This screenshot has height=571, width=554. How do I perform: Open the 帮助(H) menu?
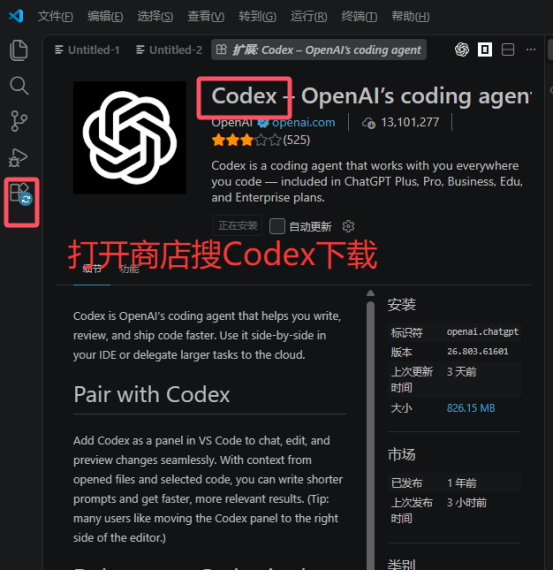(x=410, y=16)
